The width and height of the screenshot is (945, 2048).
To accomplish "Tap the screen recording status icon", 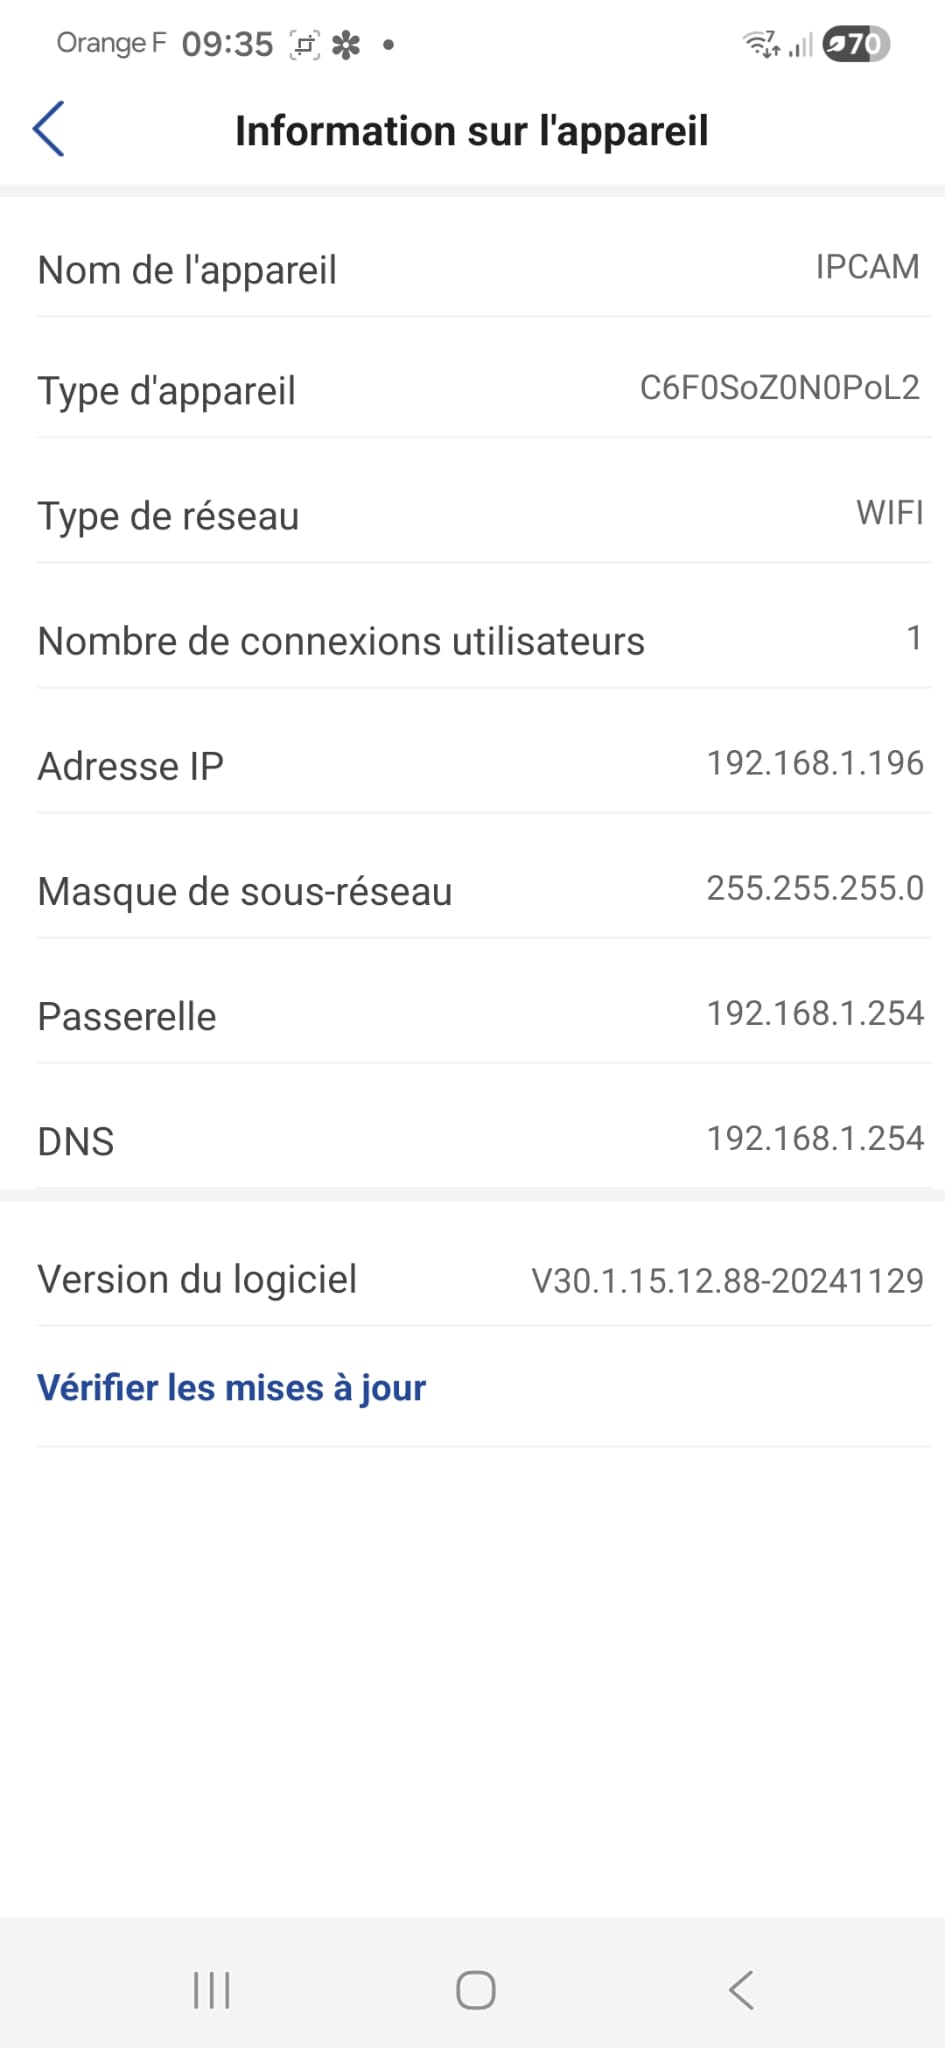I will 305,42.
